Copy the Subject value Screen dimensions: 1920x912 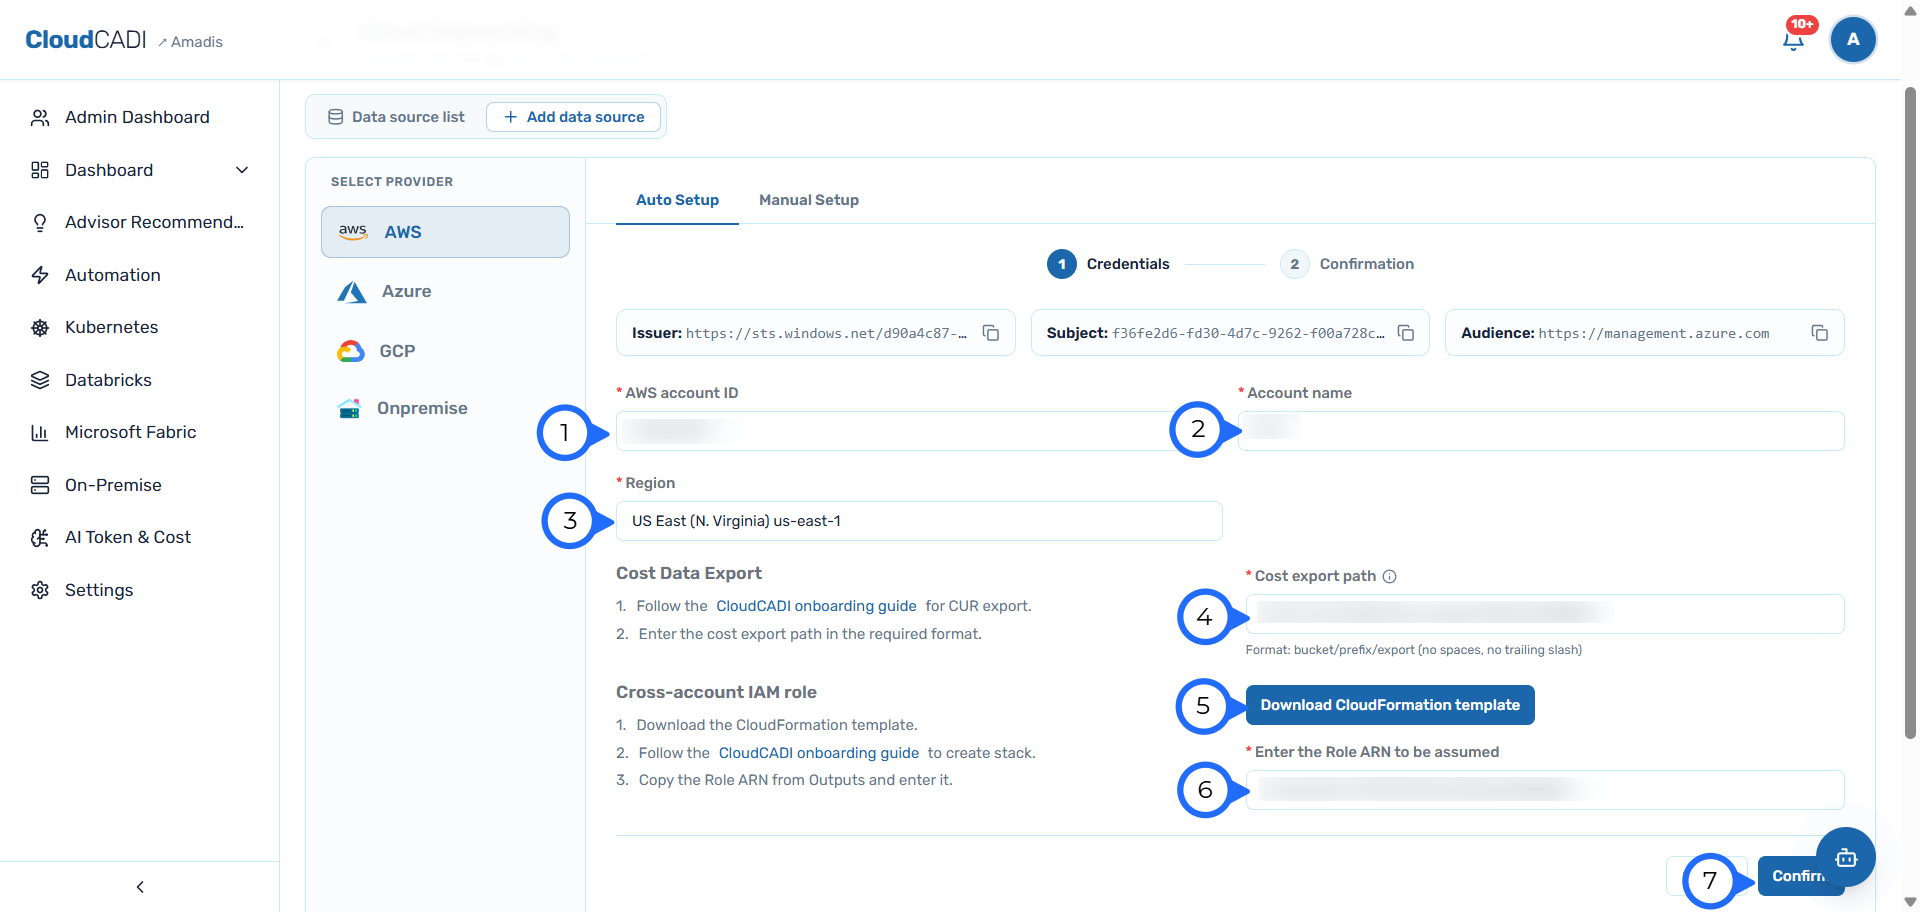[1406, 333]
